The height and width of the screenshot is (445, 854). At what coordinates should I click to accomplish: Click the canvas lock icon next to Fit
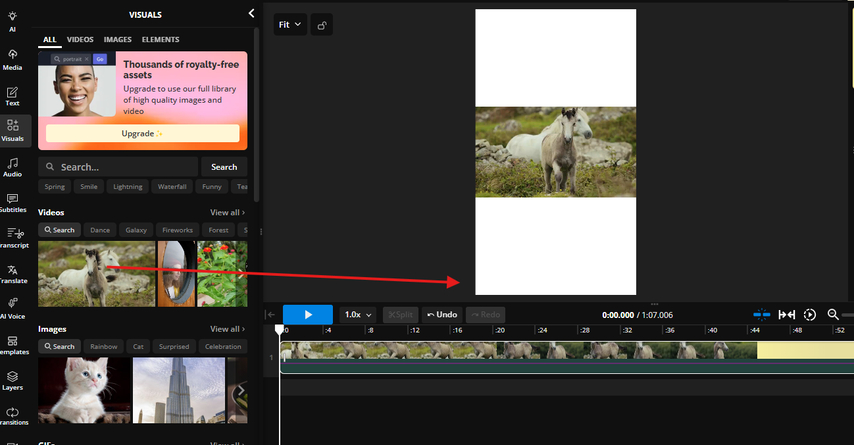point(322,25)
